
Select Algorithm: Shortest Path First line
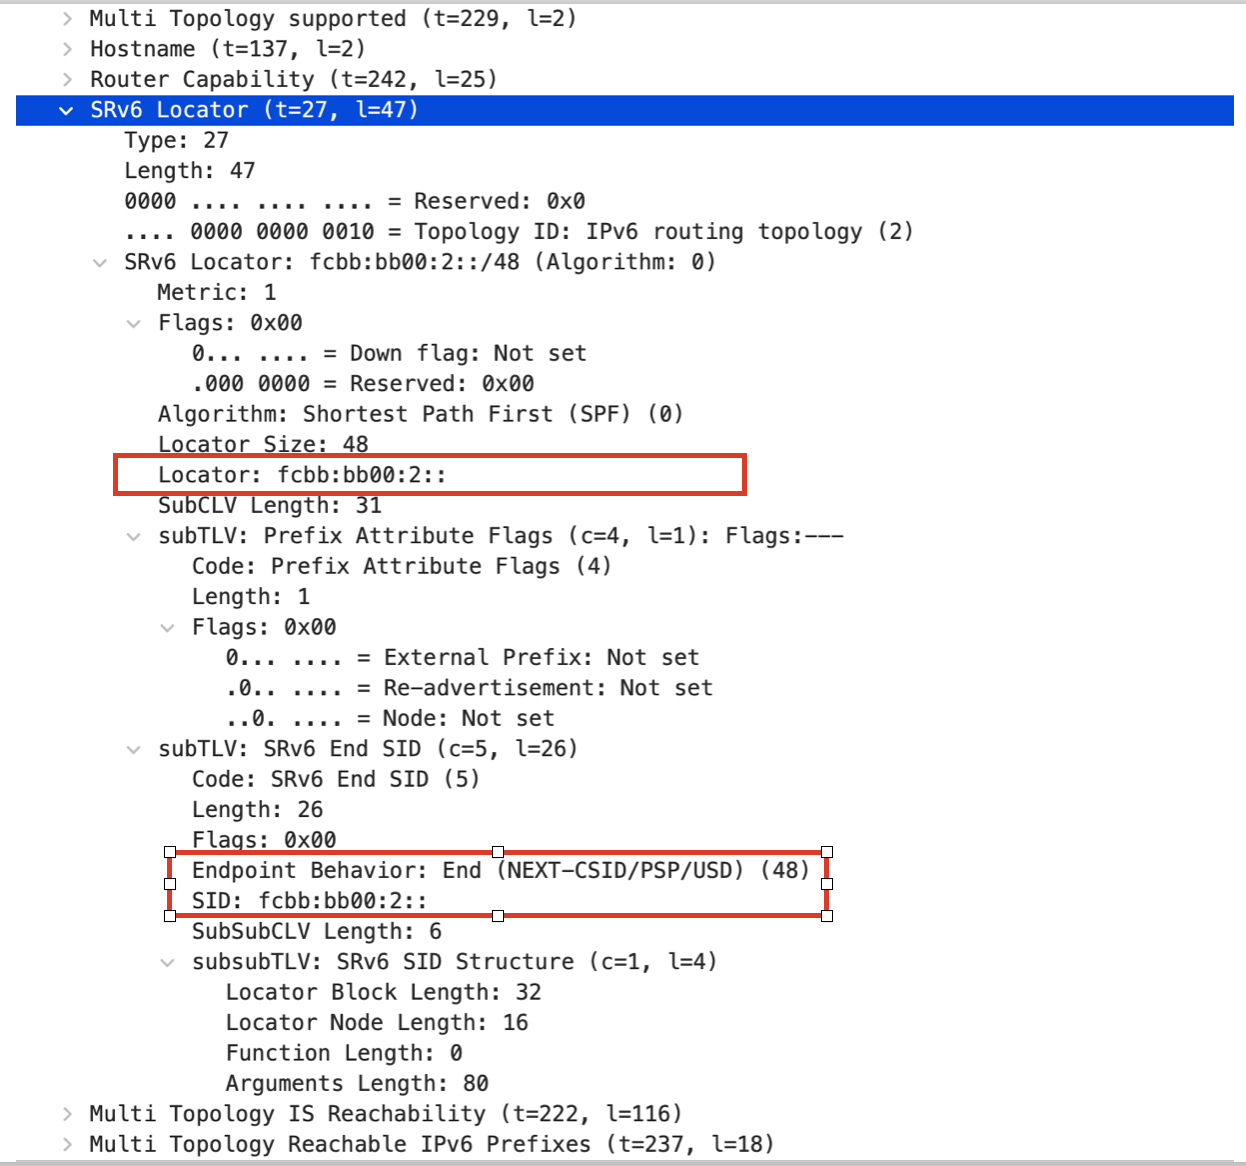pos(421,414)
